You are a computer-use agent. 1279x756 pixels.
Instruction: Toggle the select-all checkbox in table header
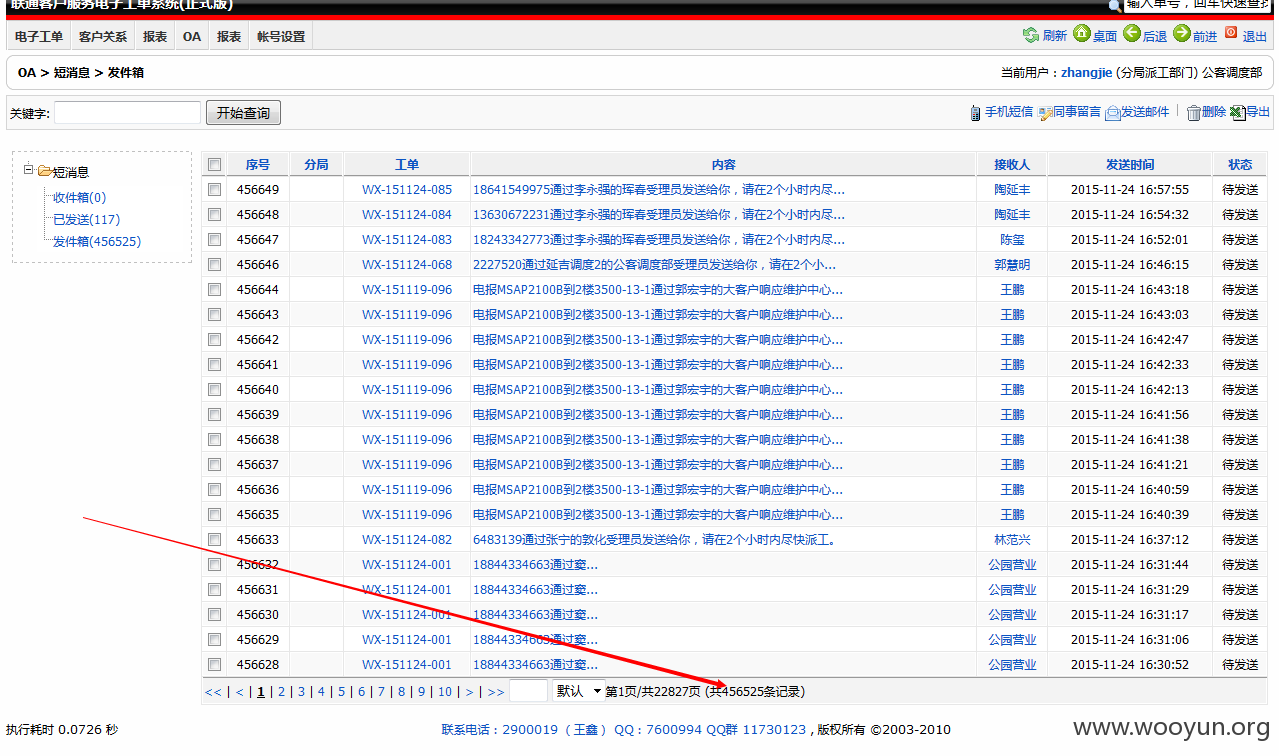[x=214, y=165]
